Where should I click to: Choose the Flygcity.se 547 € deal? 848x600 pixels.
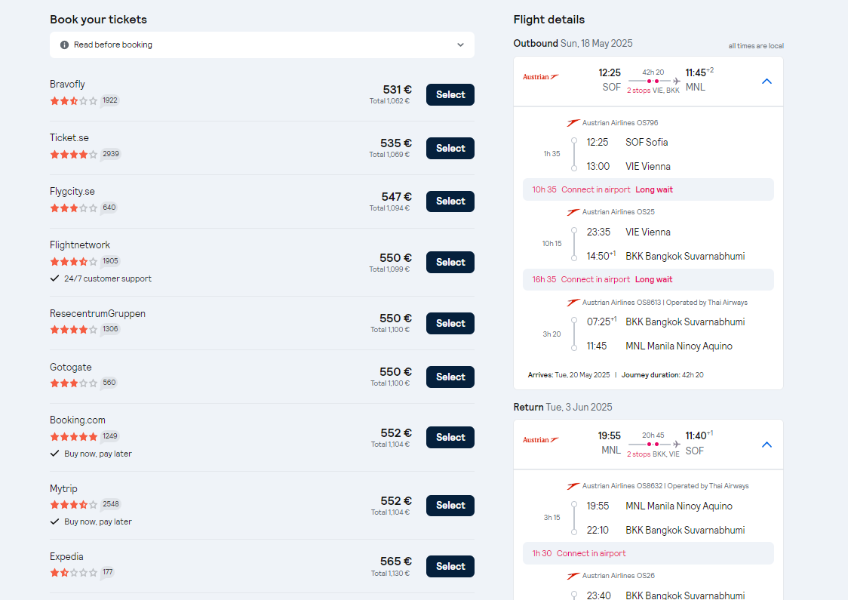tap(450, 201)
